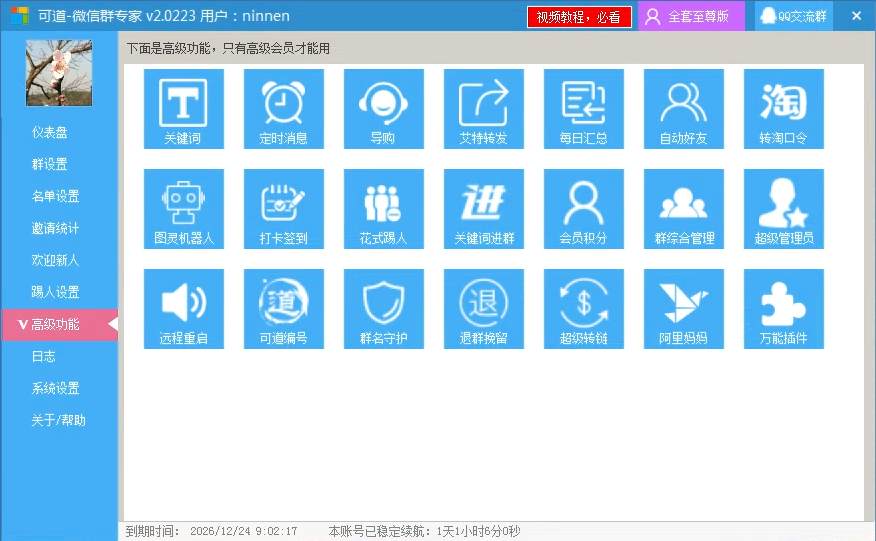This screenshot has height=541, width=876.
Task: Go to 群设置 in the sidebar
Action: pos(50,164)
